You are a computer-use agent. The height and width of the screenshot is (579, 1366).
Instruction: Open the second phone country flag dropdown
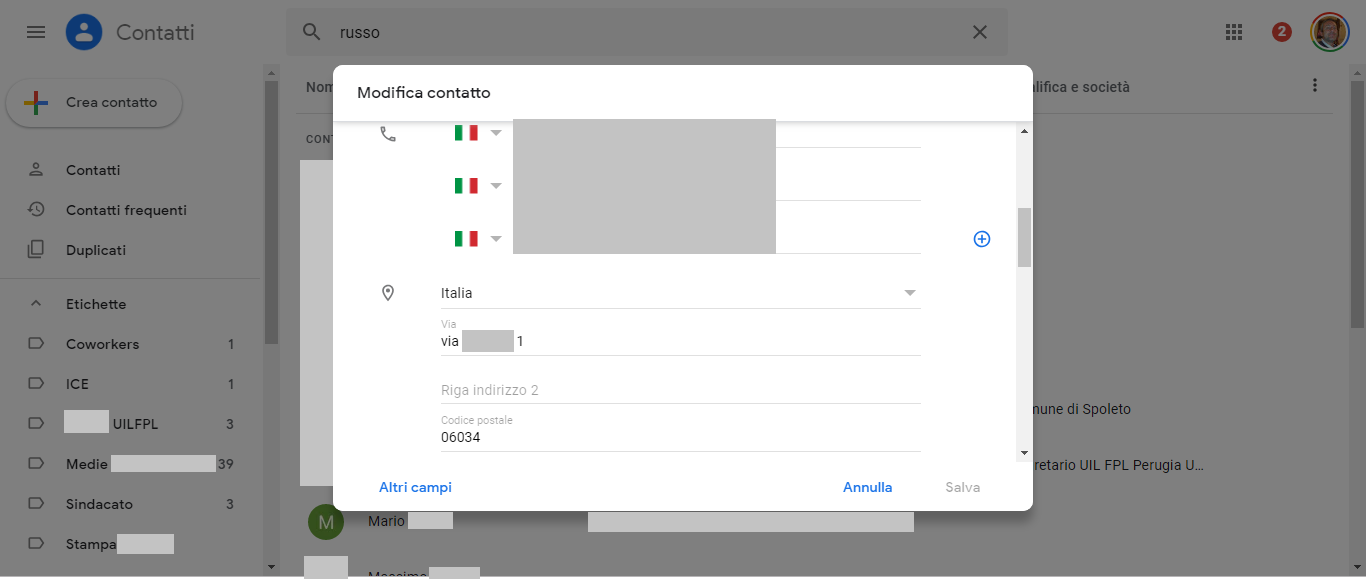477,185
